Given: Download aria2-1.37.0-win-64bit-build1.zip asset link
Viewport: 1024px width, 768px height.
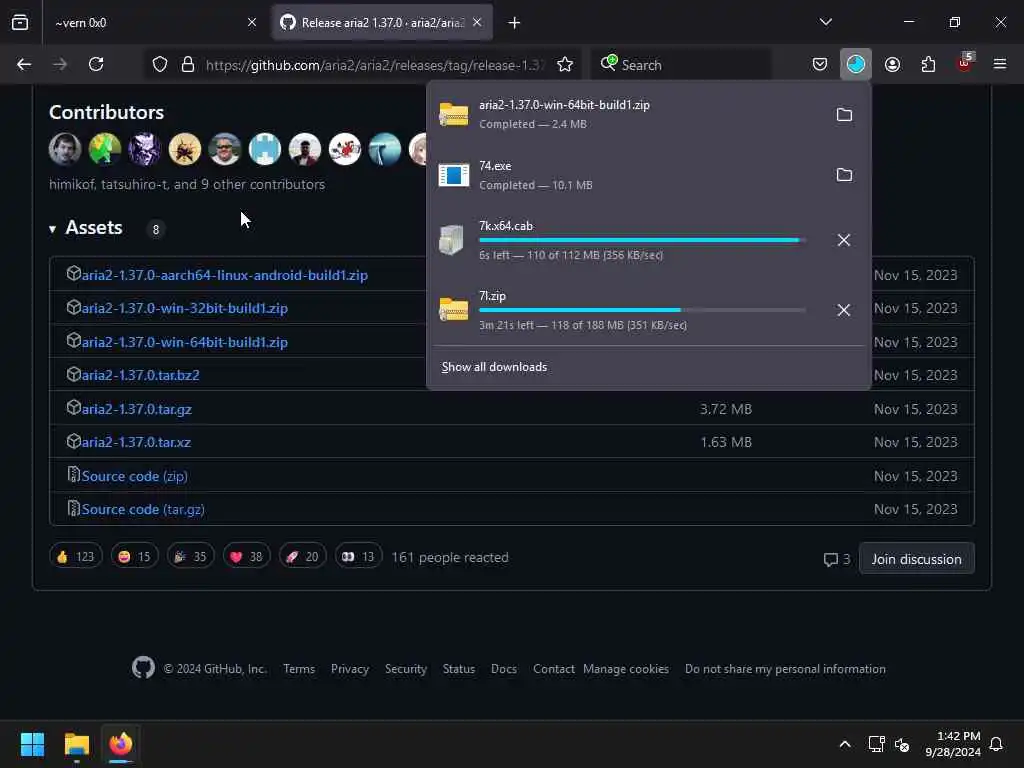Looking at the screenshot, I should click(185, 342).
